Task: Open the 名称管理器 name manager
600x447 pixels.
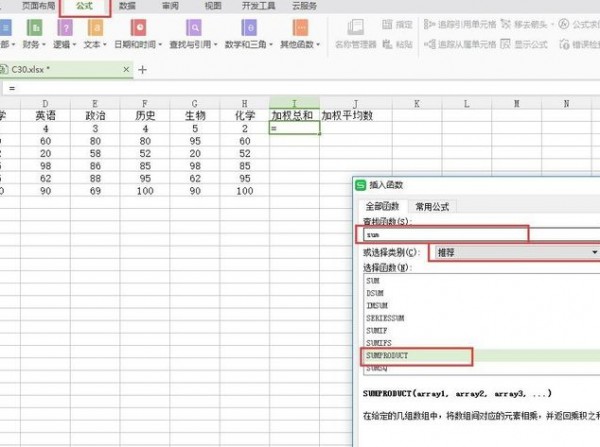Action: click(x=356, y=34)
